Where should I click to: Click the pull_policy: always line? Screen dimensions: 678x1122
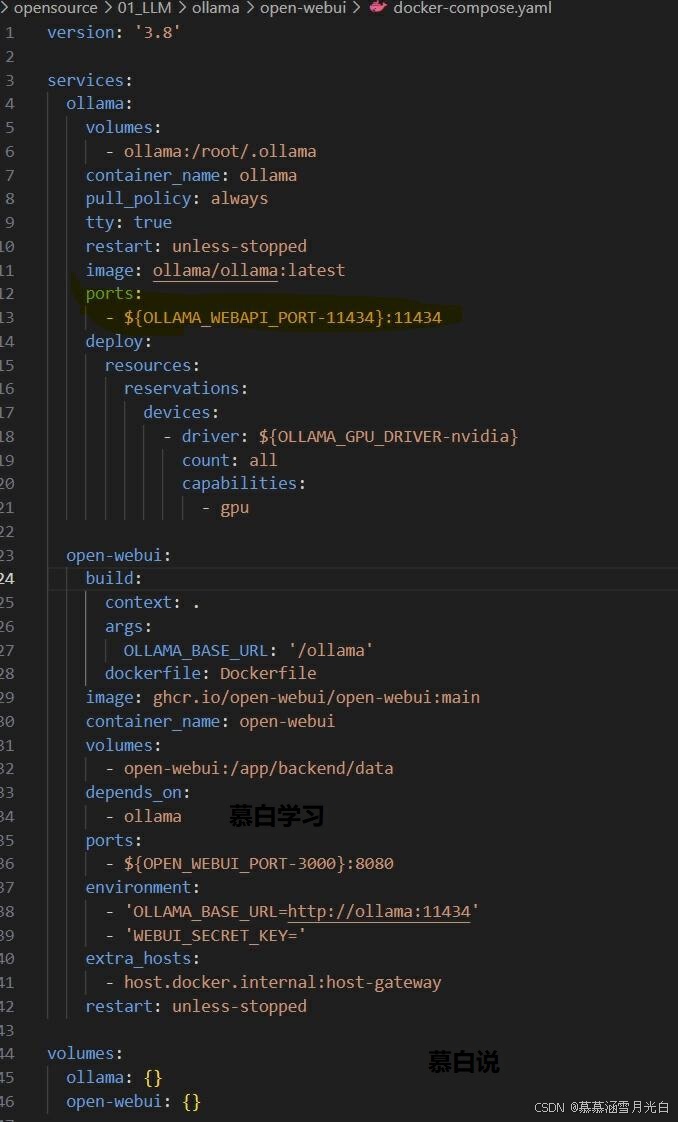(x=177, y=198)
